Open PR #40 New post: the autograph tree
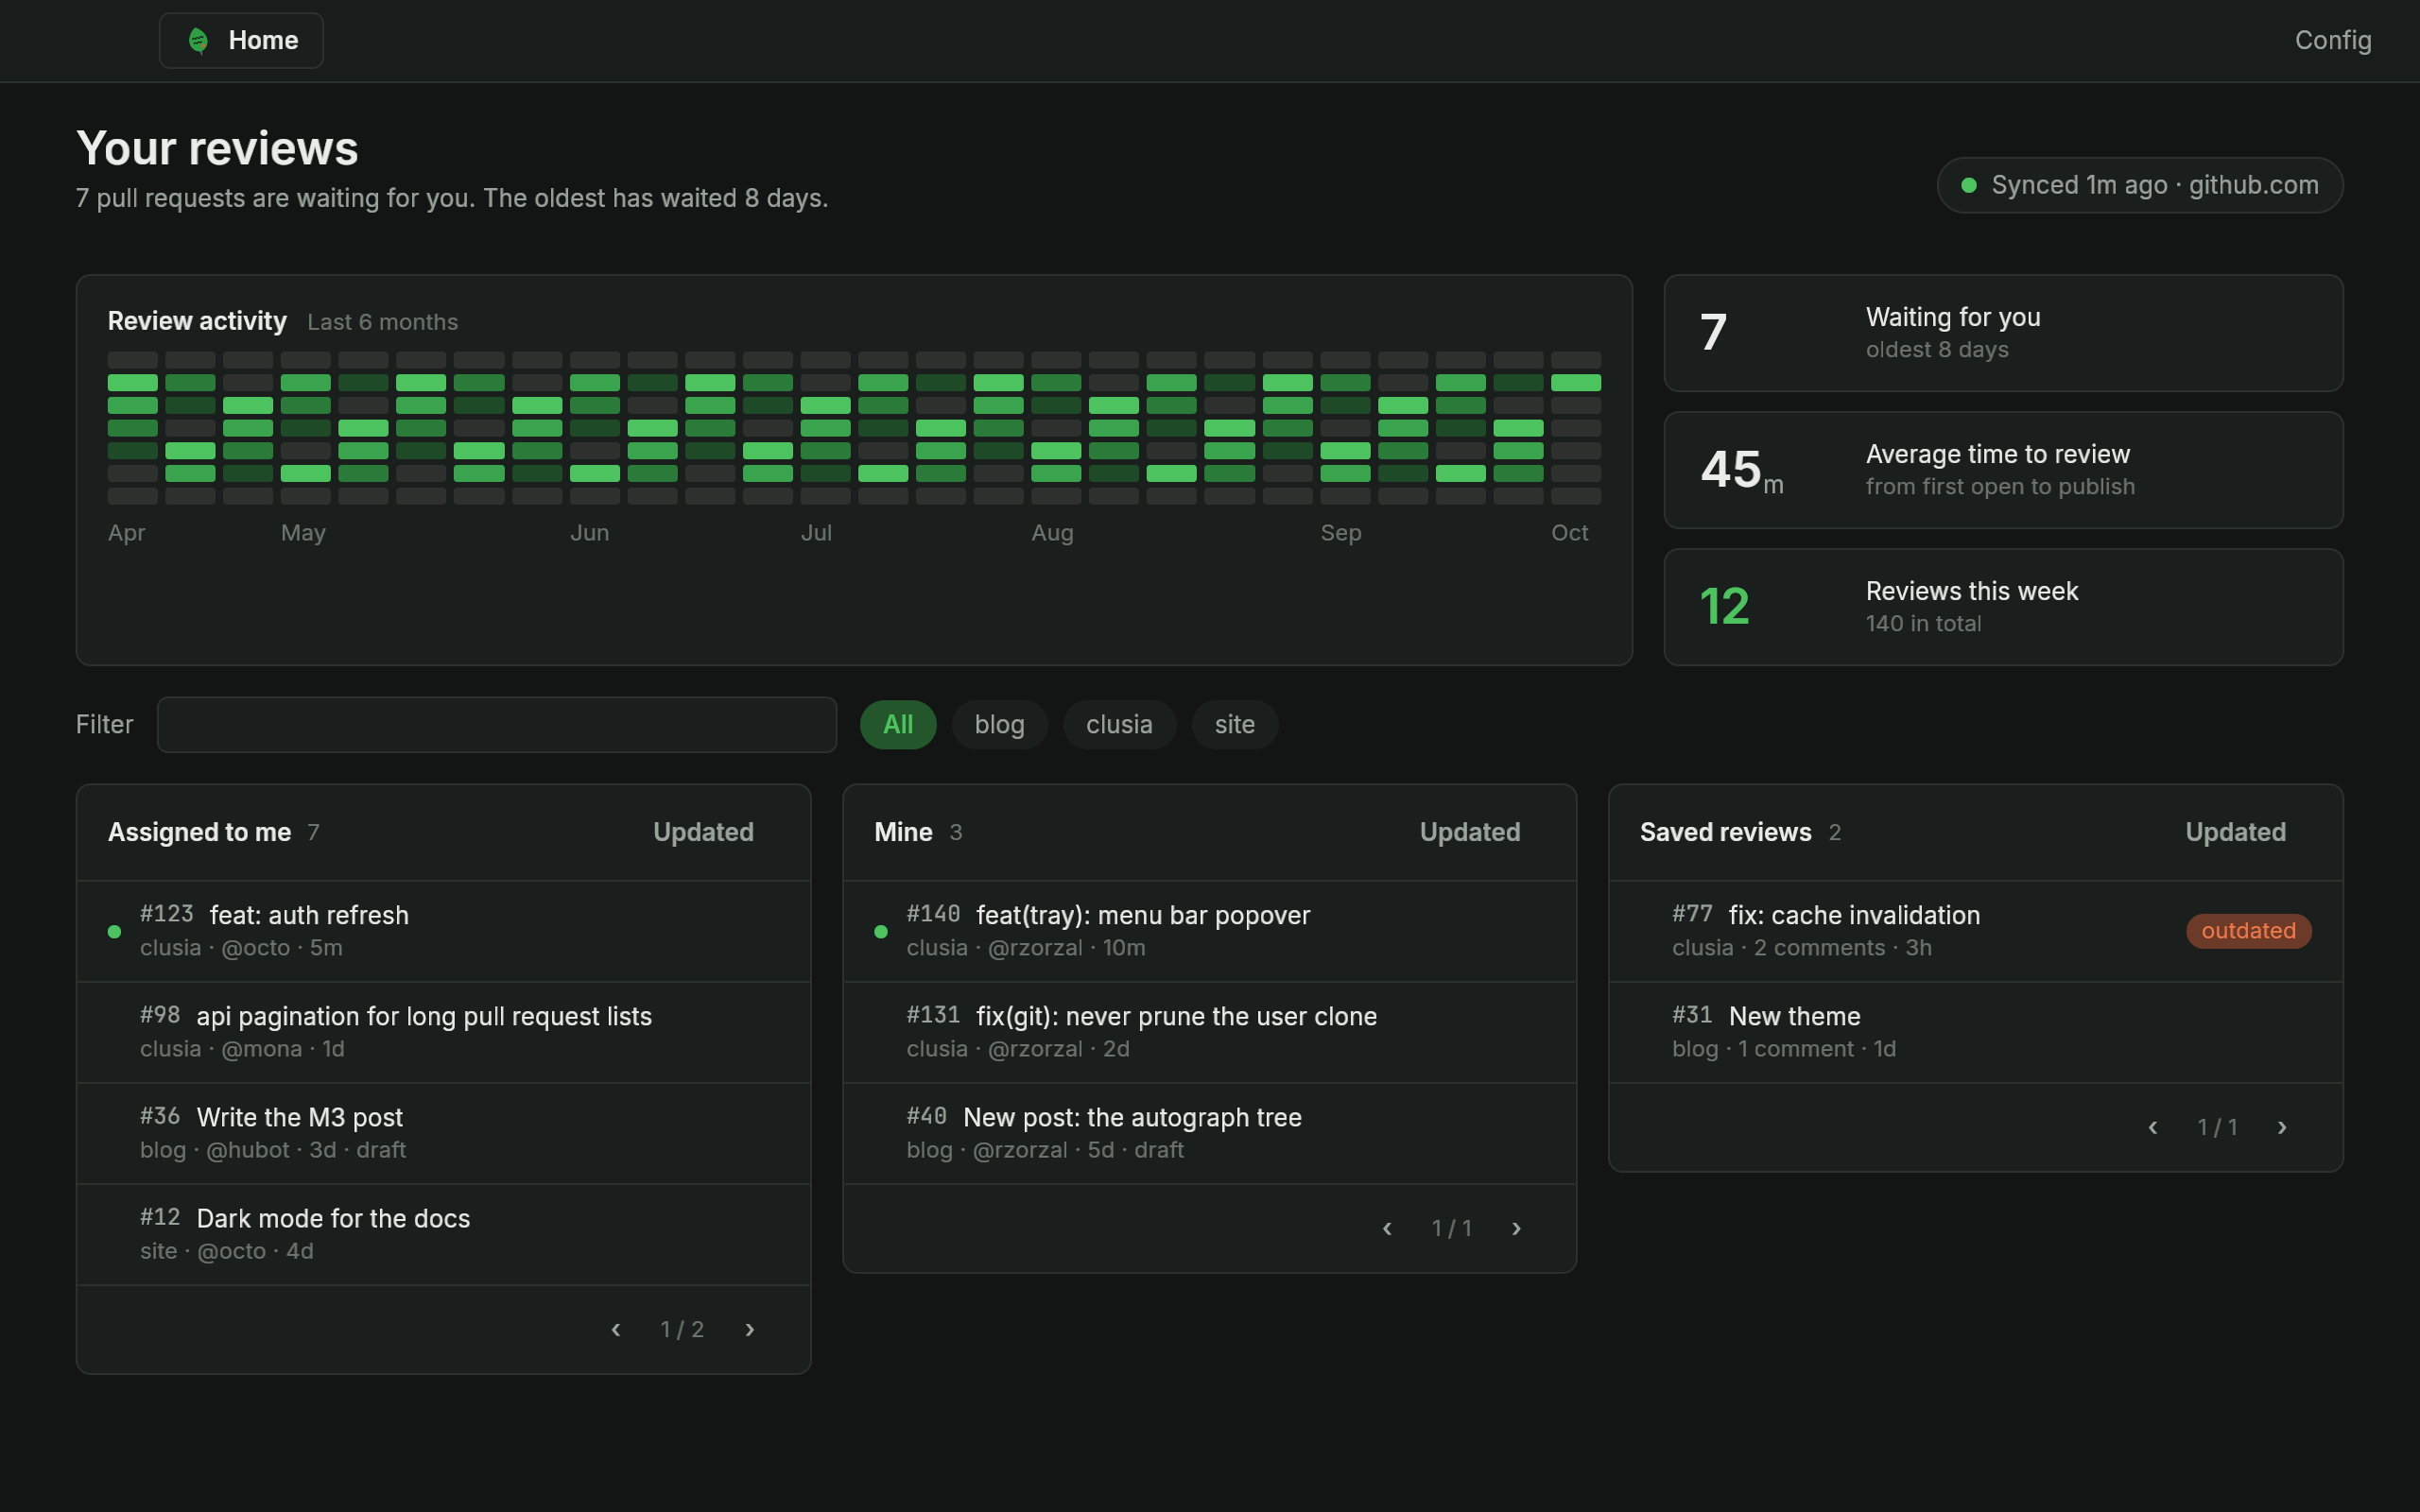Screen dimensions: 2420x1512 click(x=1209, y=1133)
